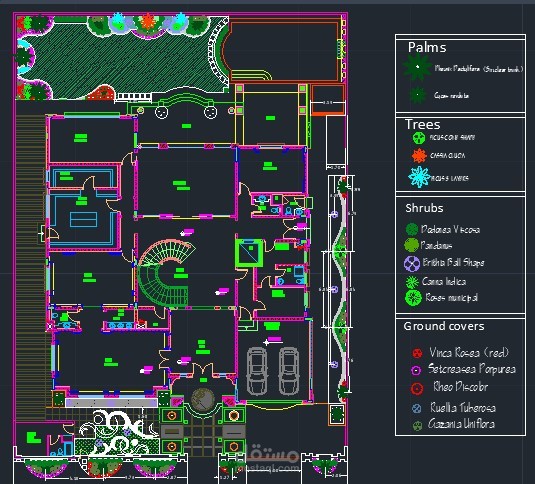Select the Dodonea Viscosa label
Viewport: 535px width, 484px height.
450,229
